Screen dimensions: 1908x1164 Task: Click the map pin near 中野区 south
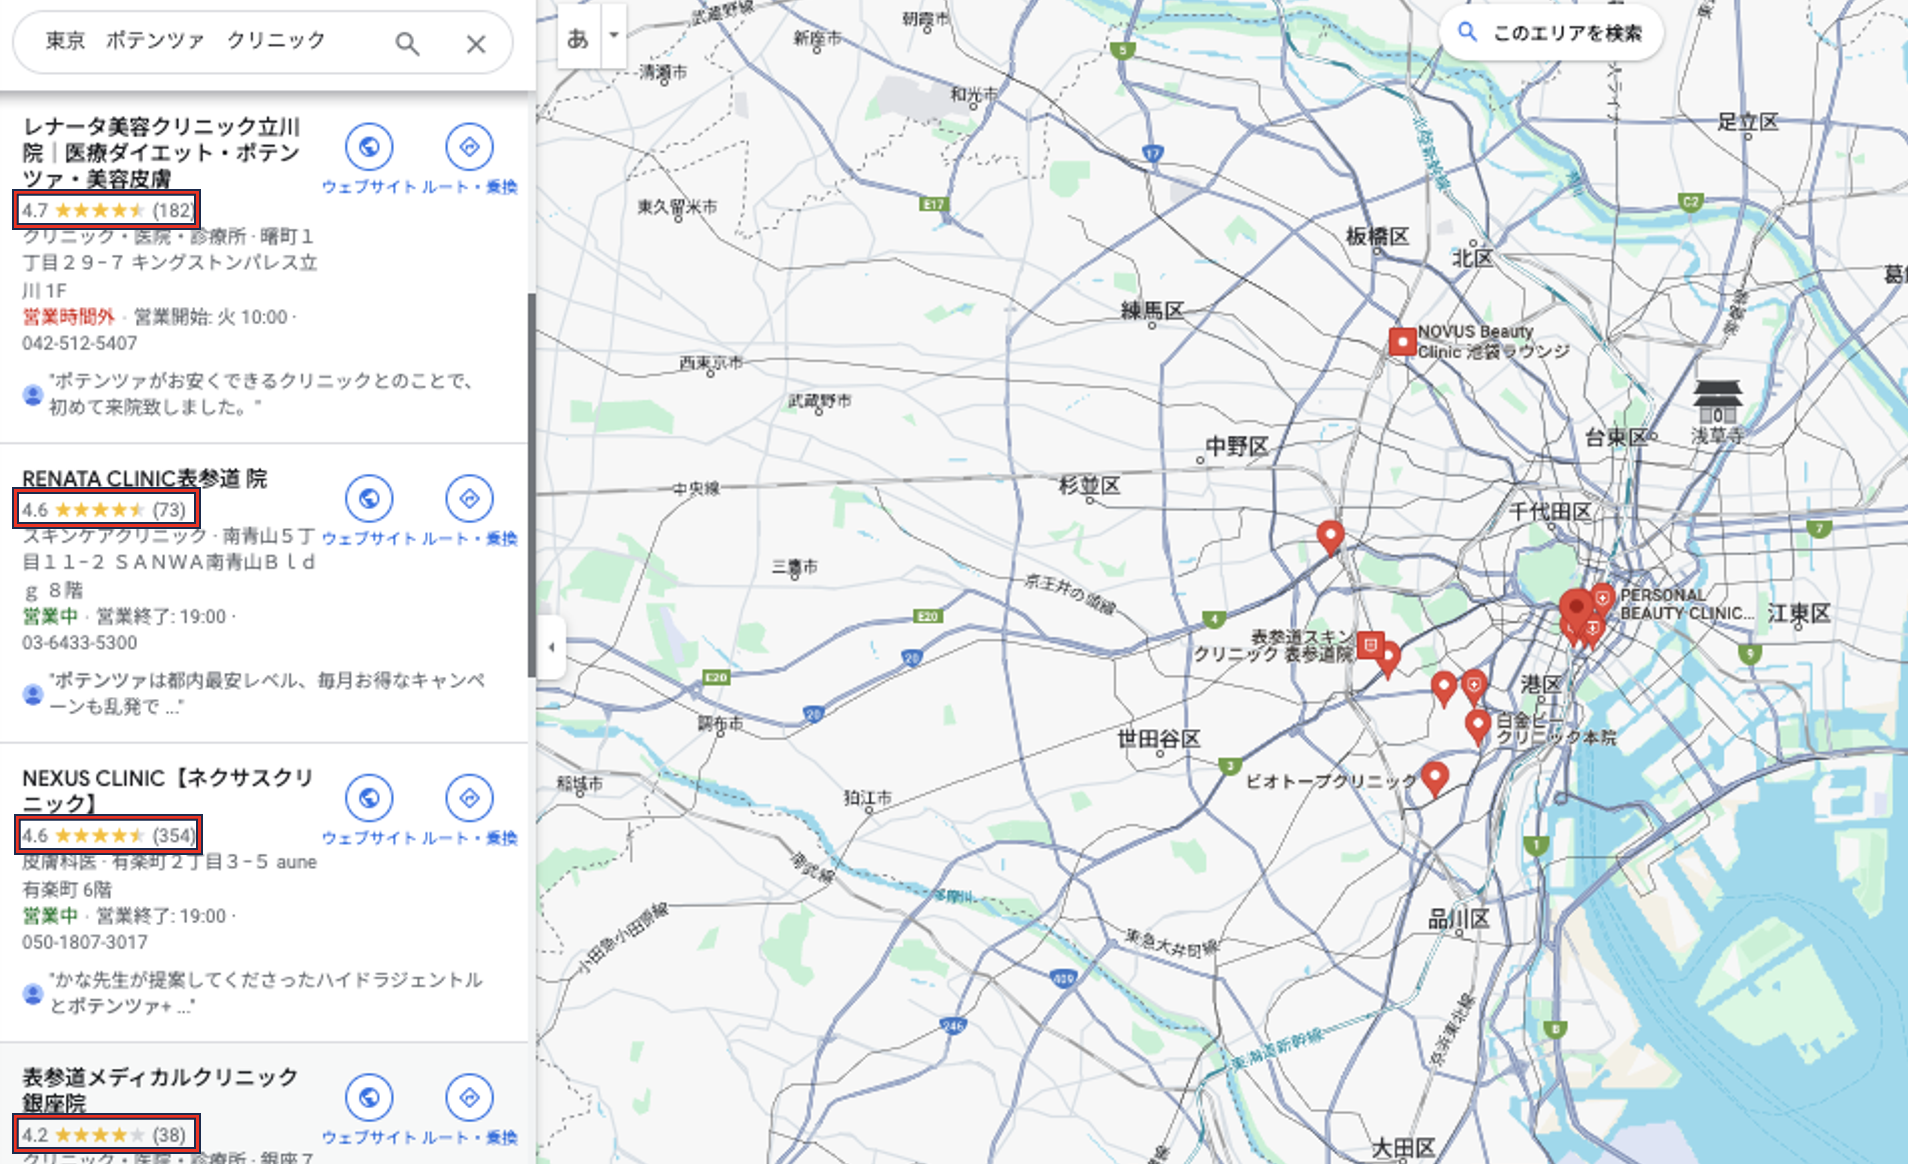[1330, 535]
